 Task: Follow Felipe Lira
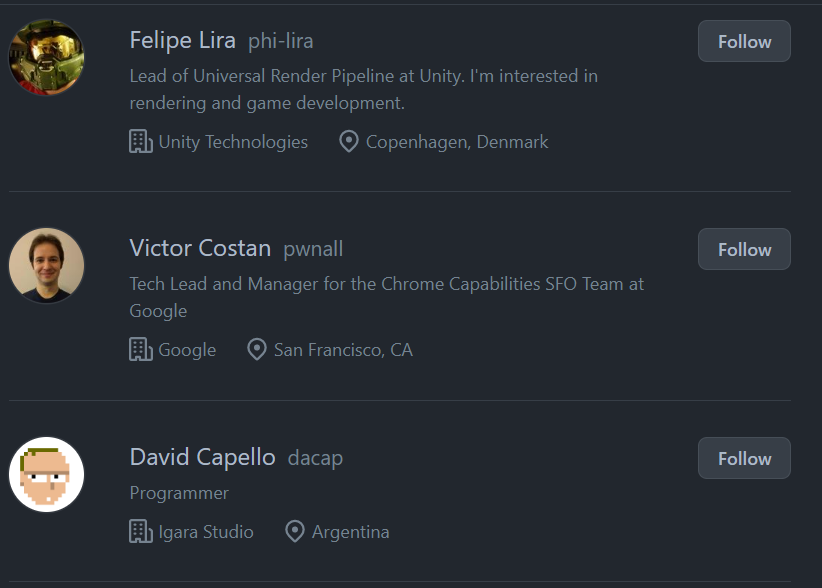(x=744, y=42)
